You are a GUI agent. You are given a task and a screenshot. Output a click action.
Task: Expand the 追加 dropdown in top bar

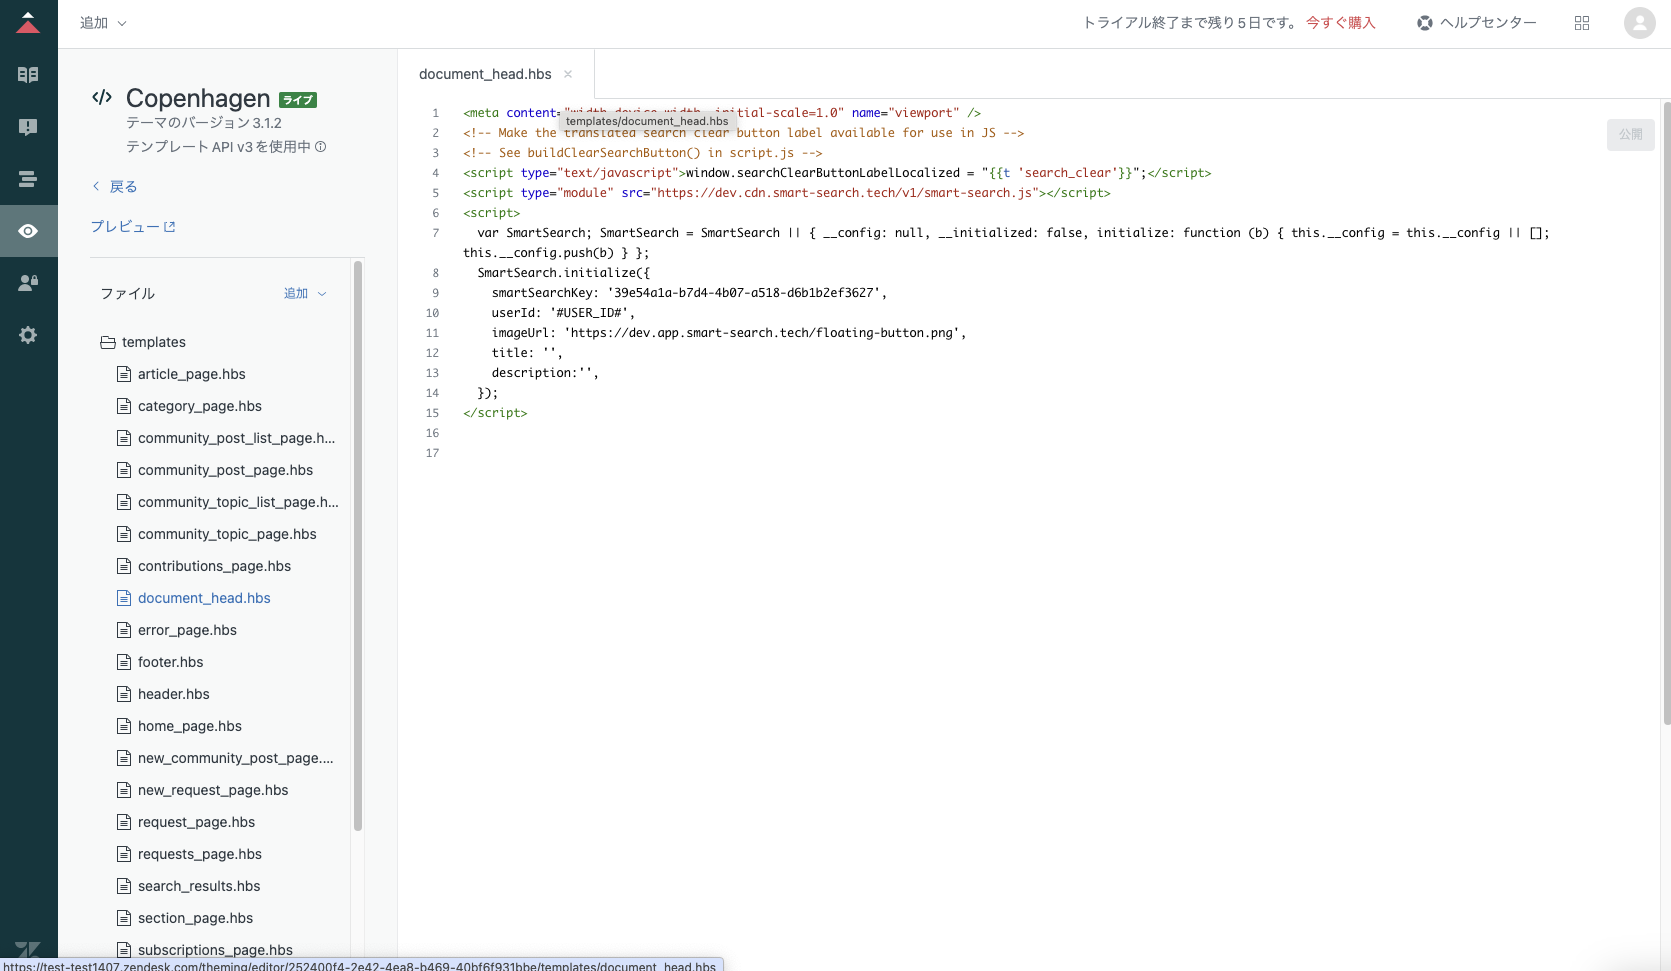103,23
